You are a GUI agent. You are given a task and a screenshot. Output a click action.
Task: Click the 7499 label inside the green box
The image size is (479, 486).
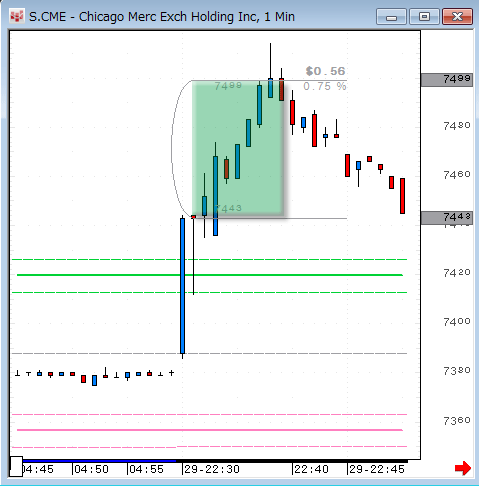point(228,86)
